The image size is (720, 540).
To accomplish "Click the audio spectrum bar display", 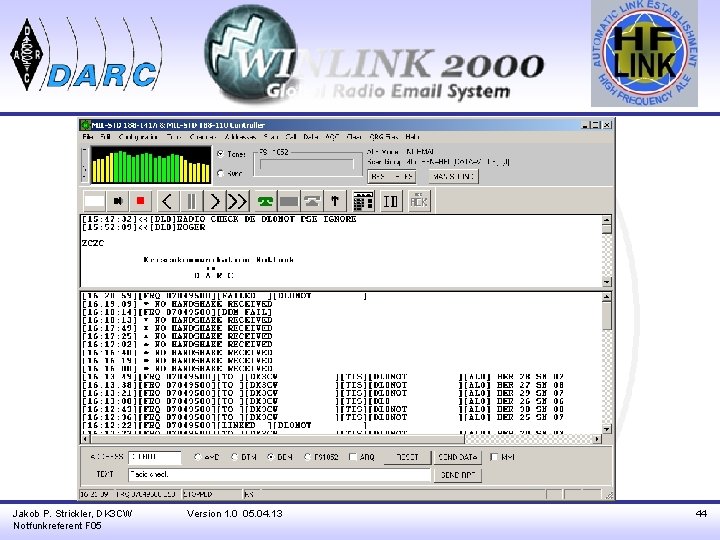I will click(x=151, y=165).
